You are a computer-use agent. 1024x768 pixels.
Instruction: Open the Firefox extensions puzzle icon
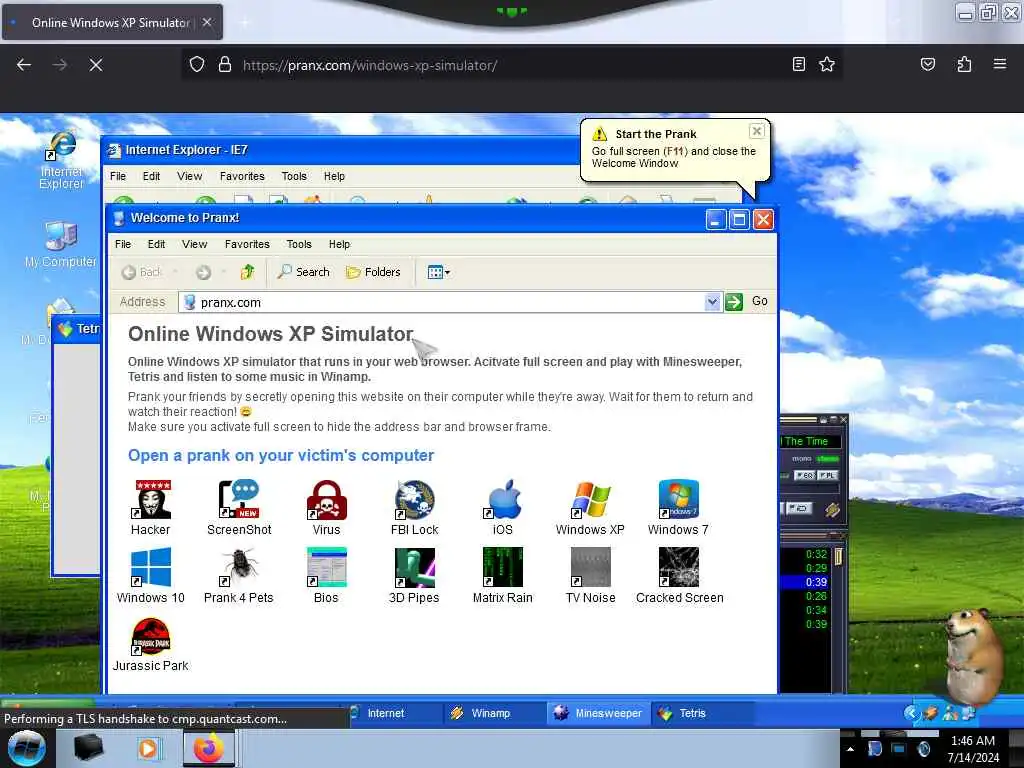click(x=964, y=64)
